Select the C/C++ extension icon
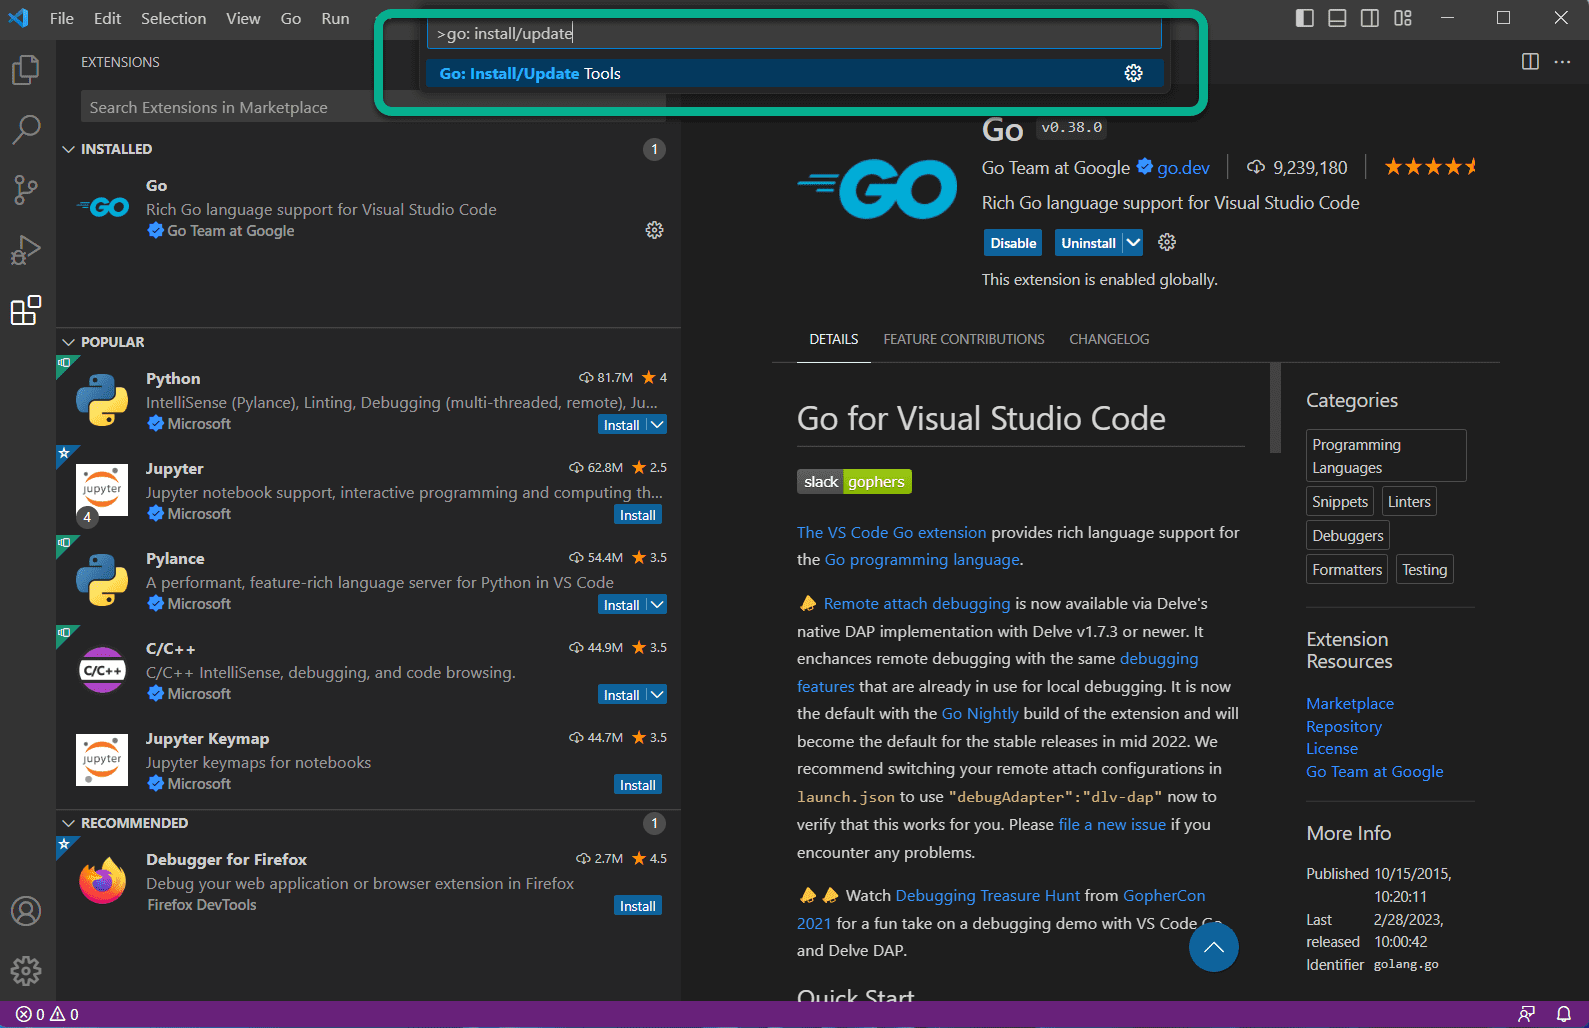Viewport: 1589px width, 1028px height. click(102, 670)
